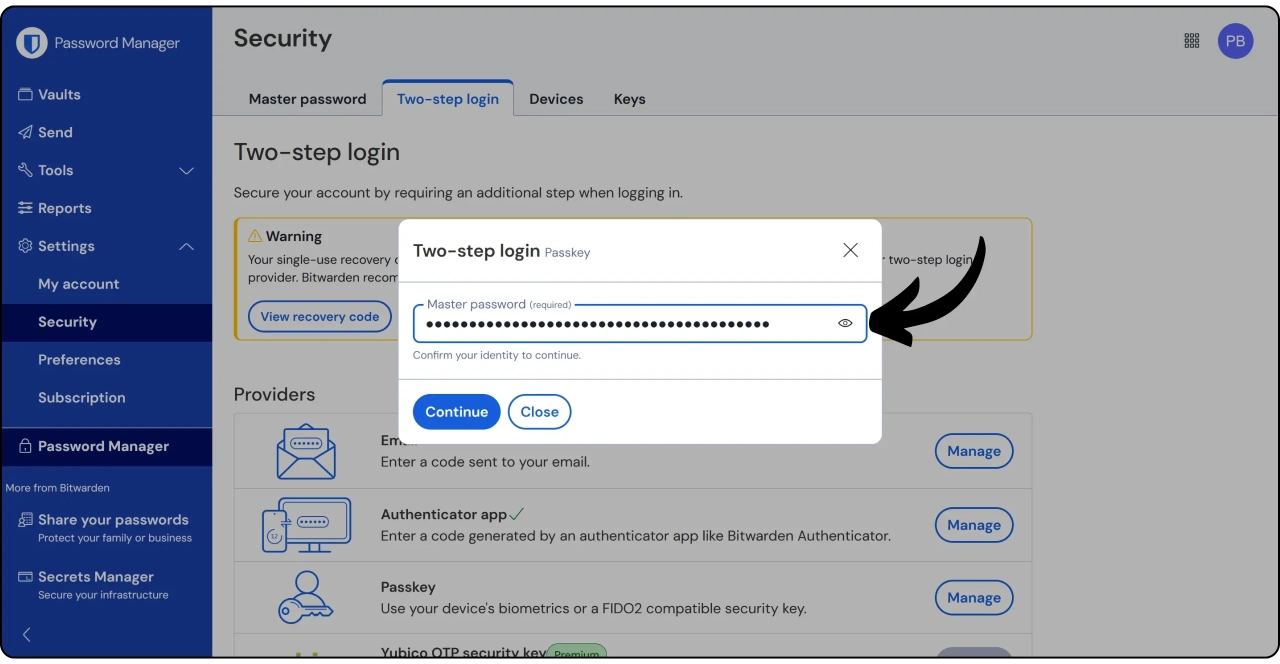Viewport: 1280px width, 664px height.
Task: Select Security in the sidebar
Action: click(106, 323)
